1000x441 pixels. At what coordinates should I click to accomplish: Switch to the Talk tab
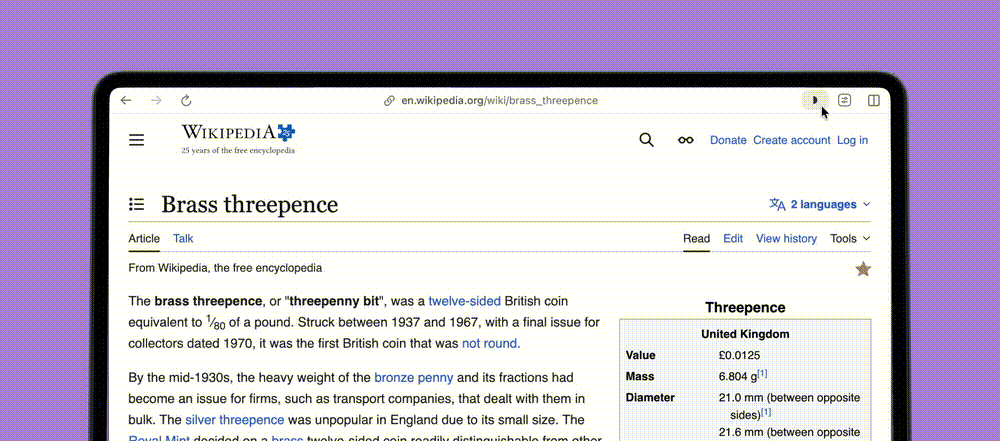[183, 238]
